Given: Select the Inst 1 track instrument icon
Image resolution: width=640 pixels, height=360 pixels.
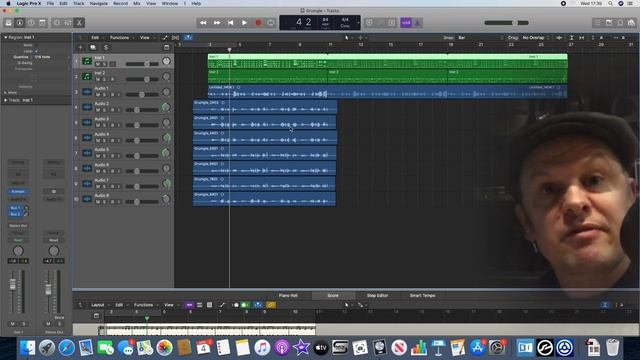Looking at the screenshot, I should (x=87, y=61).
